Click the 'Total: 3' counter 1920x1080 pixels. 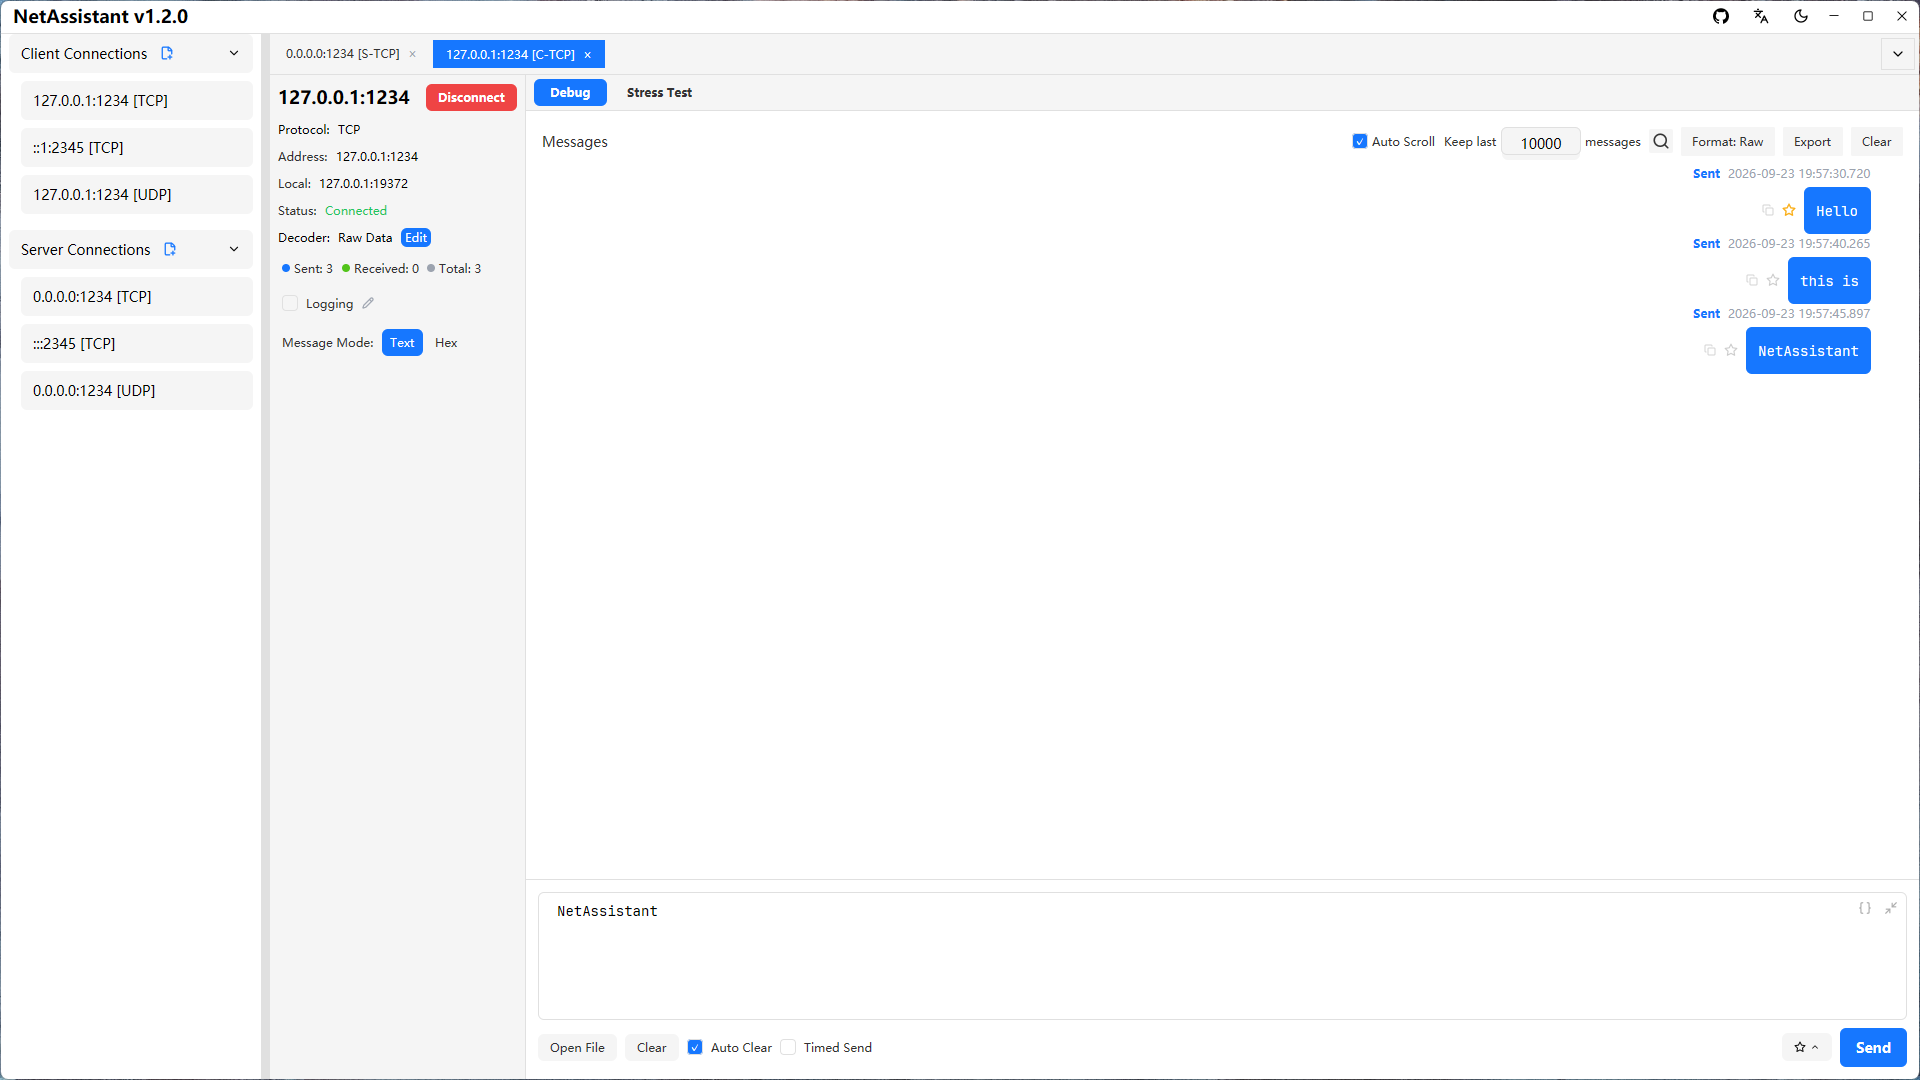coord(454,268)
